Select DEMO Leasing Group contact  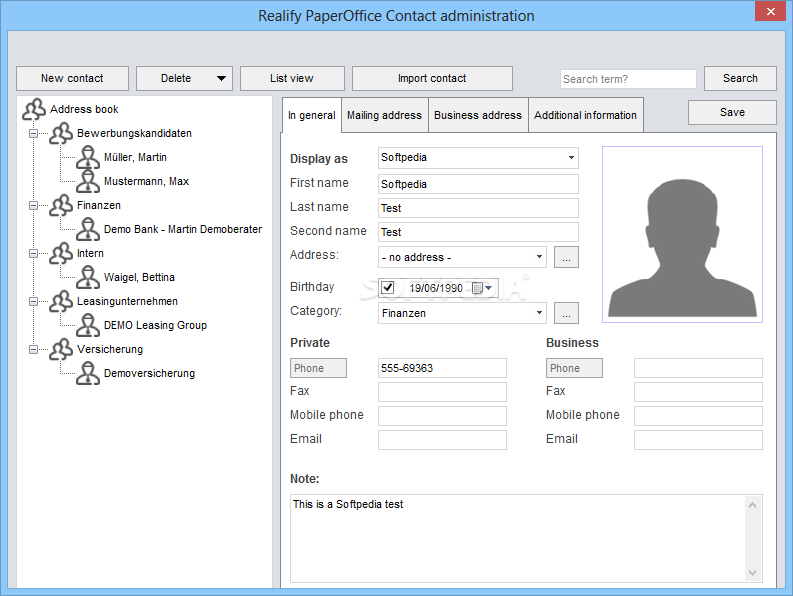[155, 325]
